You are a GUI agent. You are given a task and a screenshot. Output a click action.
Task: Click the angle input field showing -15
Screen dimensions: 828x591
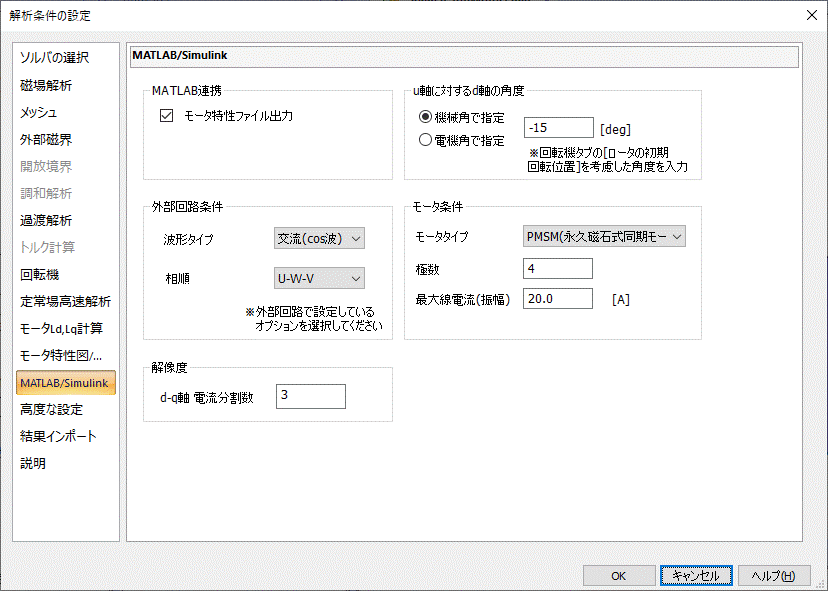coord(558,128)
